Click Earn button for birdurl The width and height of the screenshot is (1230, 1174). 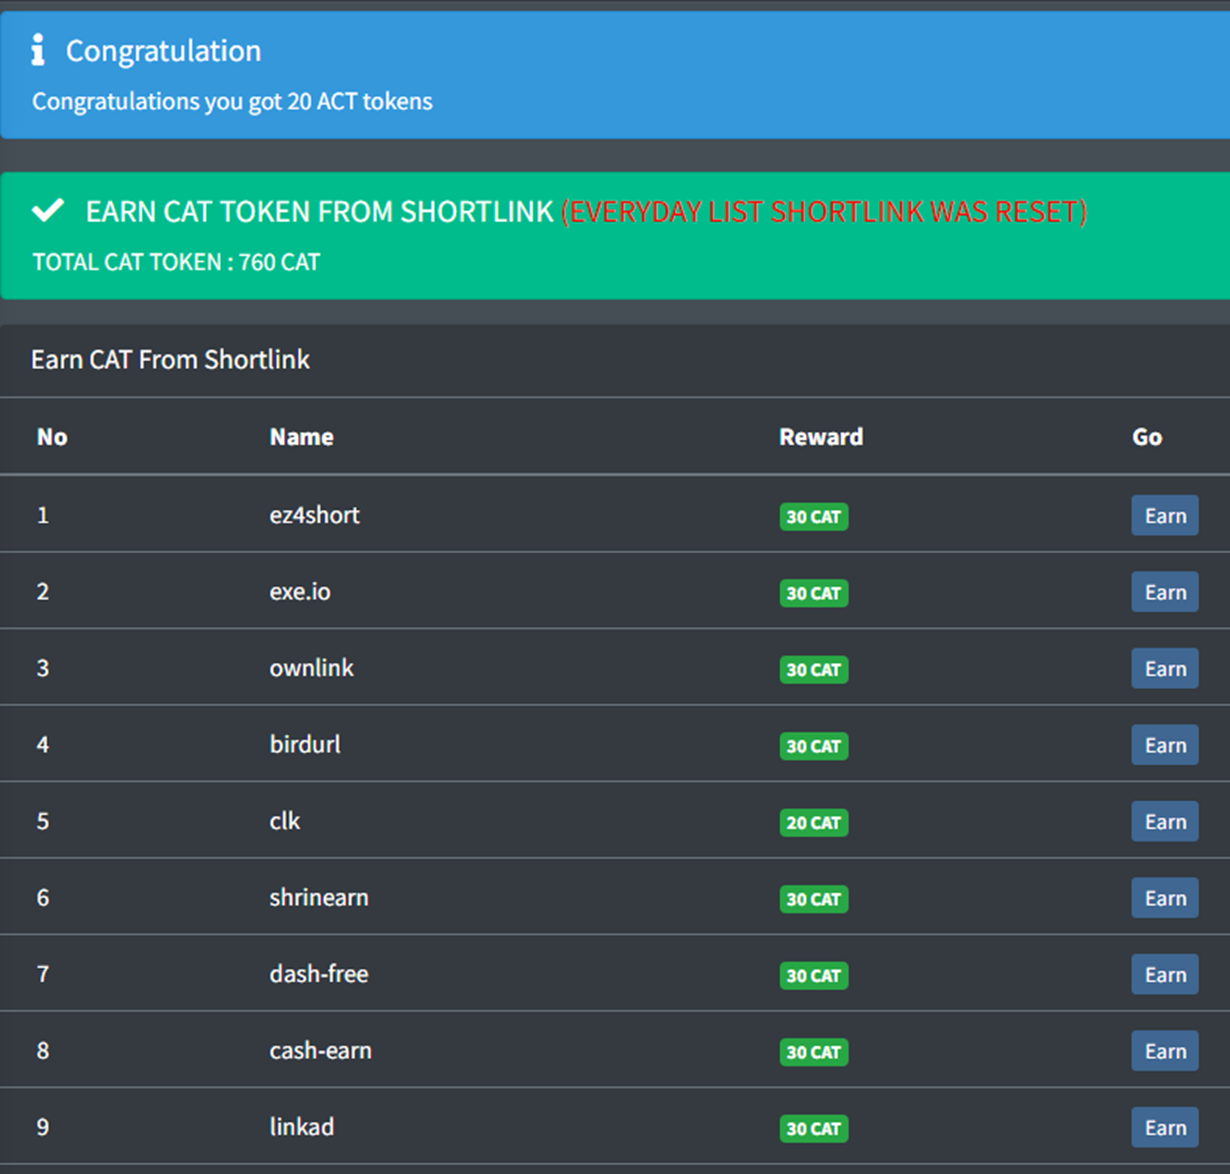coord(1165,745)
